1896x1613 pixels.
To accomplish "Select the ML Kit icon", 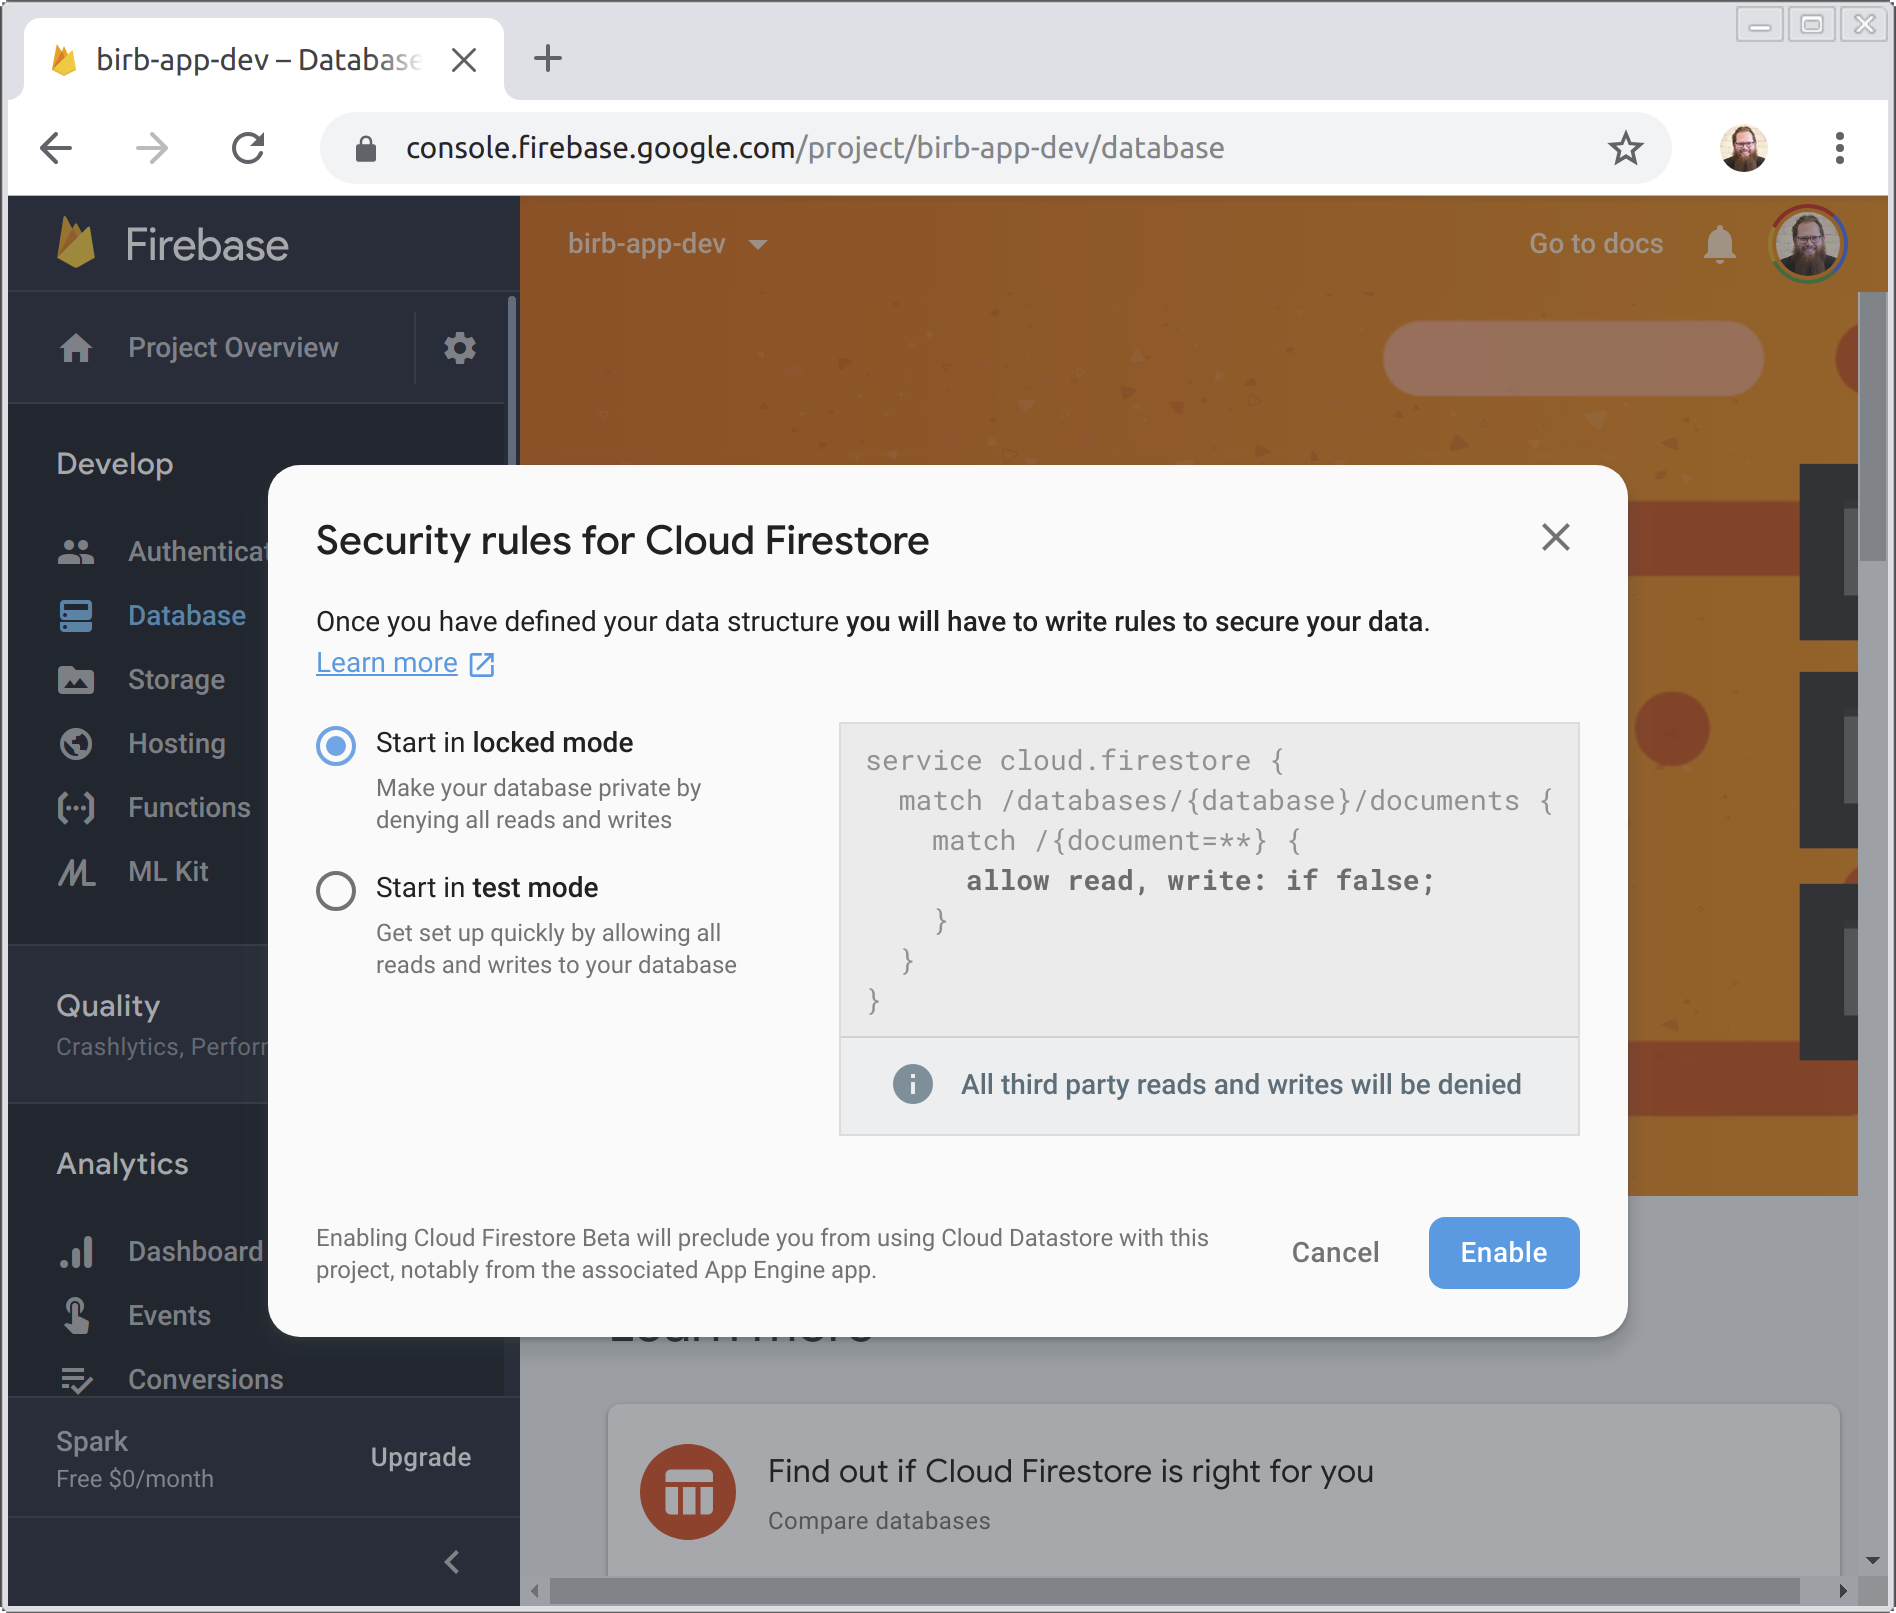I will pyautogui.click(x=75, y=871).
